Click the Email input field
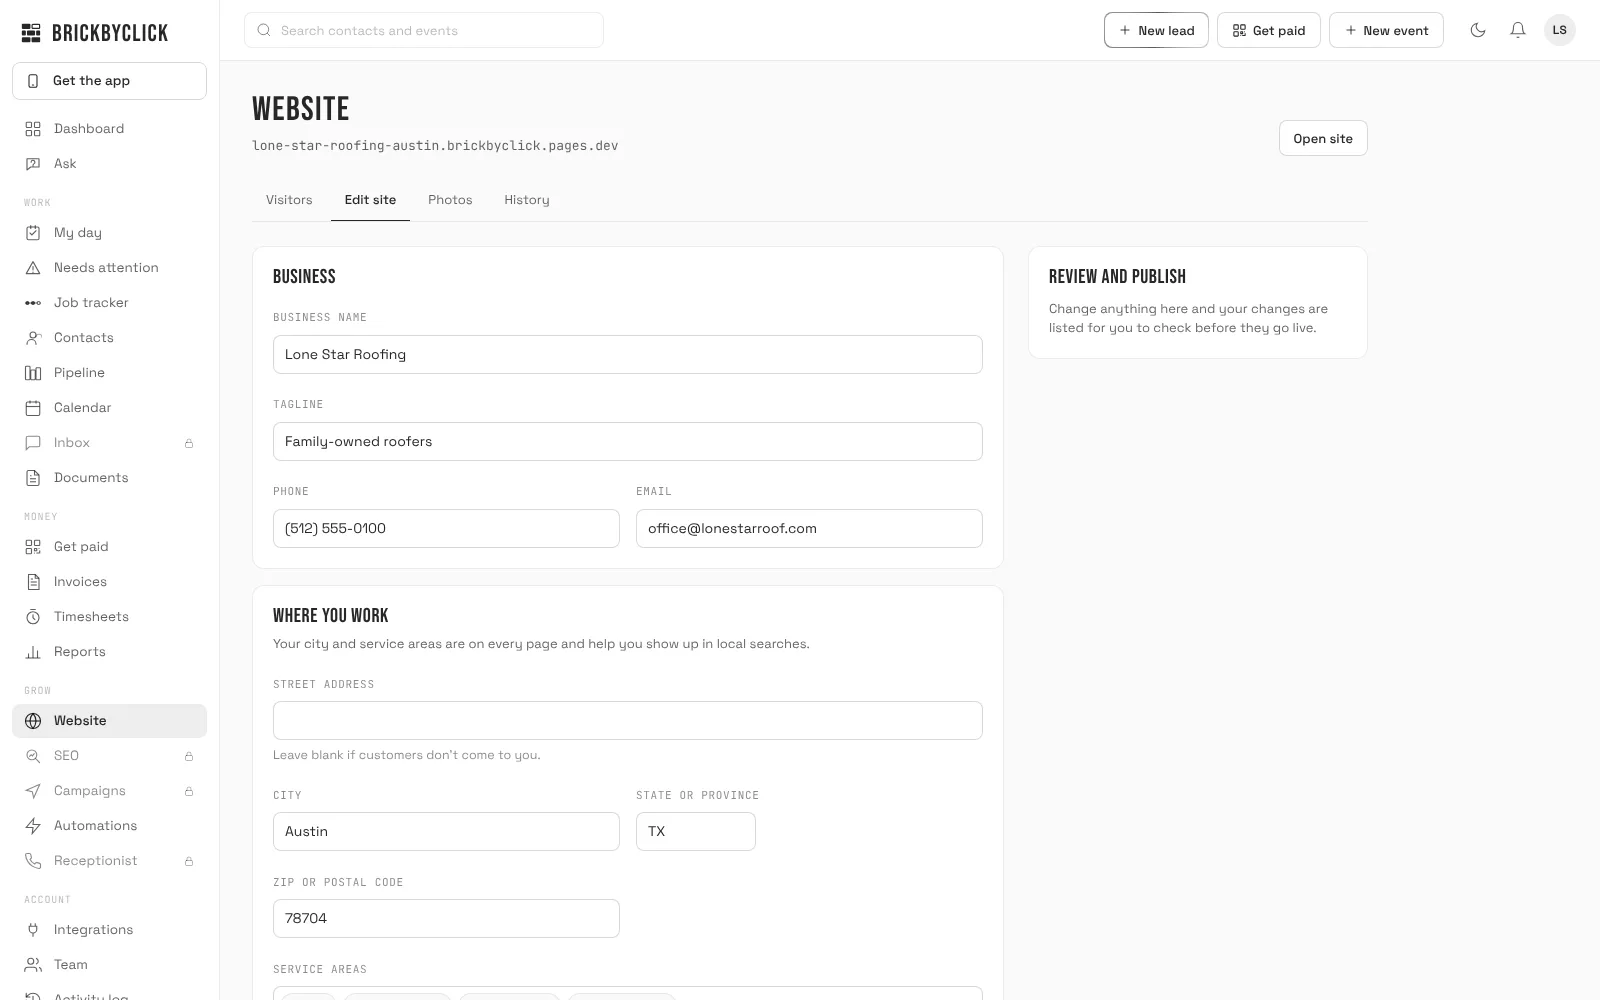Image resolution: width=1600 pixels, height=1000 pixels. (x=809, y=528)
